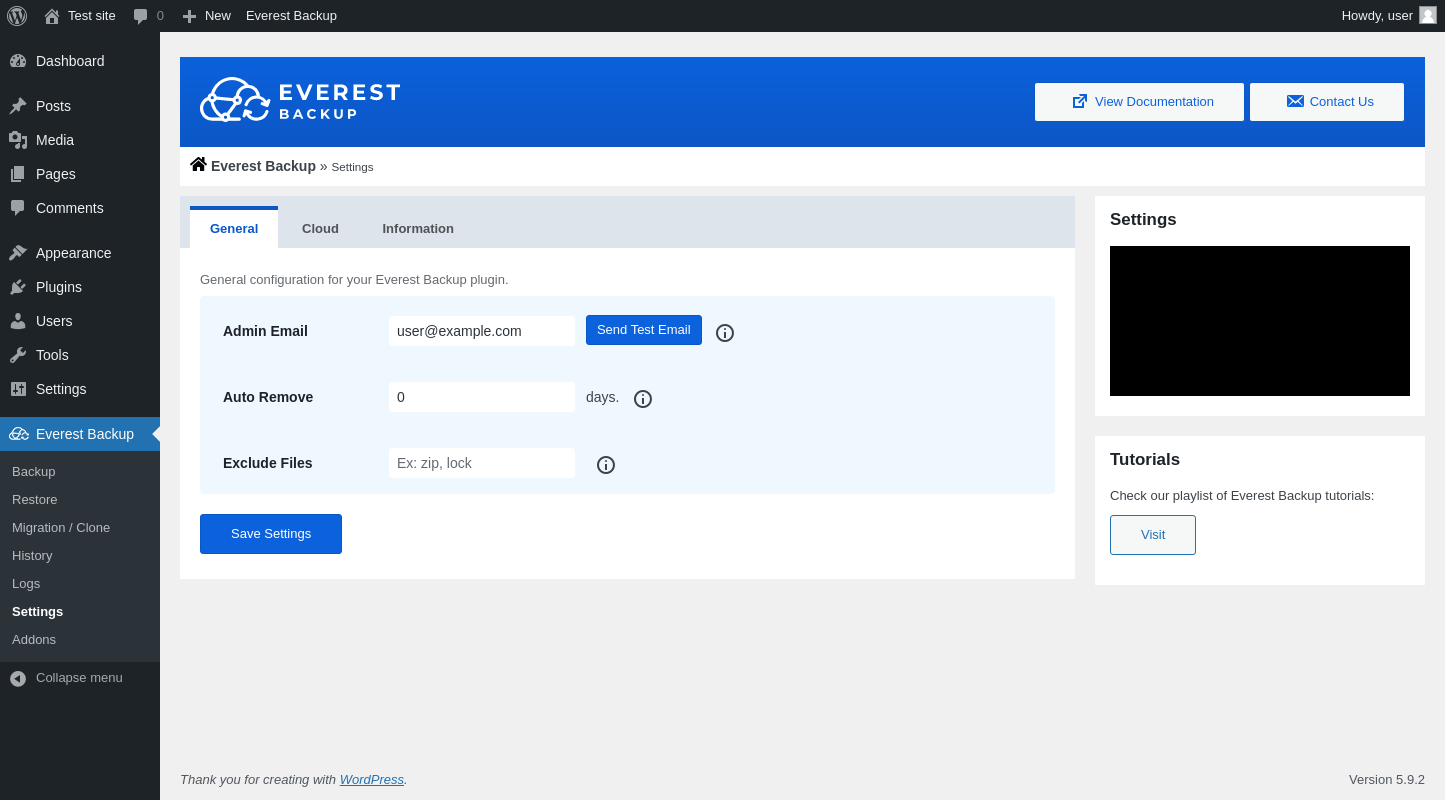
Task: Click the Send Test Email button
Action: tap(644, 330)
